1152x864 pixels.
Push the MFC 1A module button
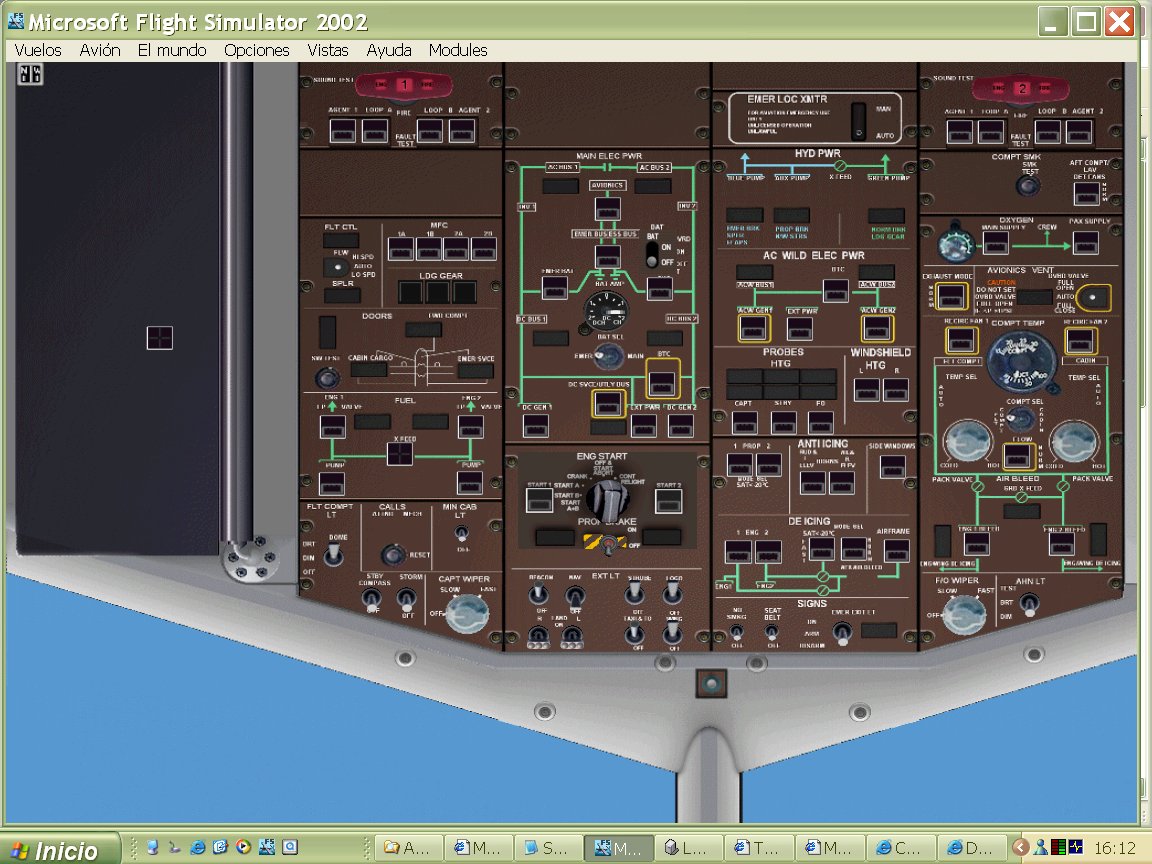pyautogui.click(x=400, y=249)
